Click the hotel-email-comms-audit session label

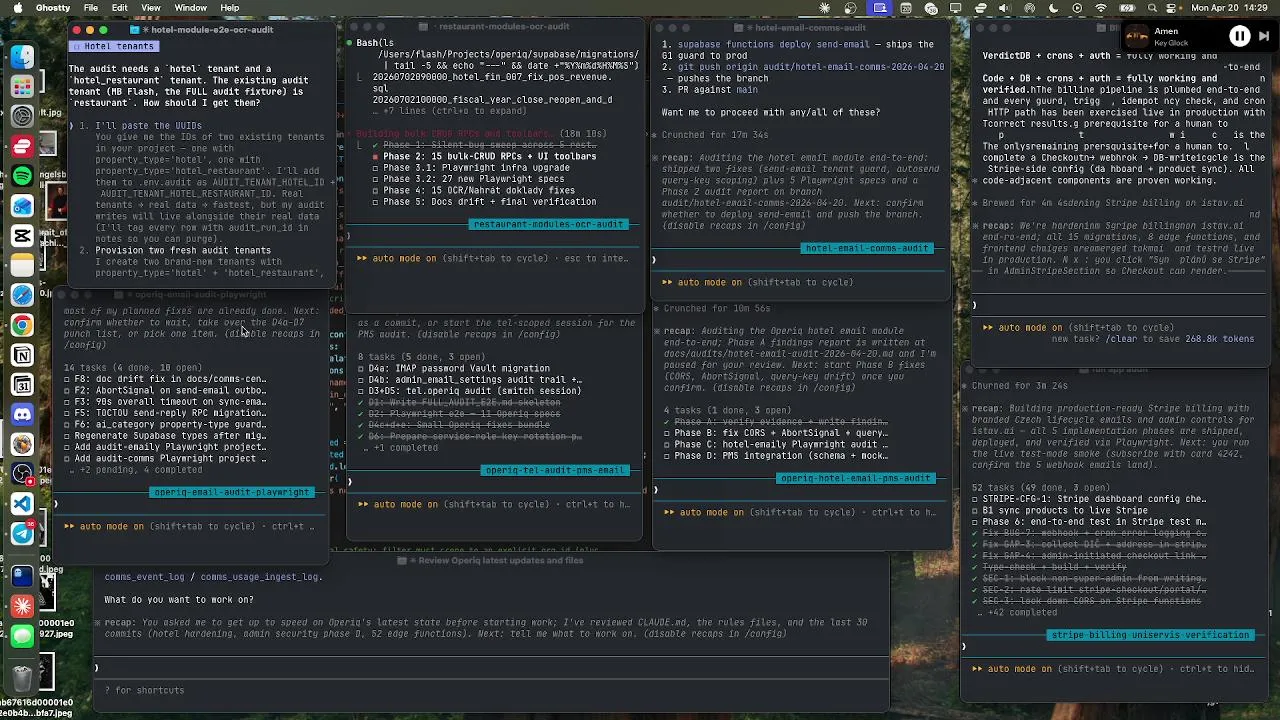click(x=867, y=248)
